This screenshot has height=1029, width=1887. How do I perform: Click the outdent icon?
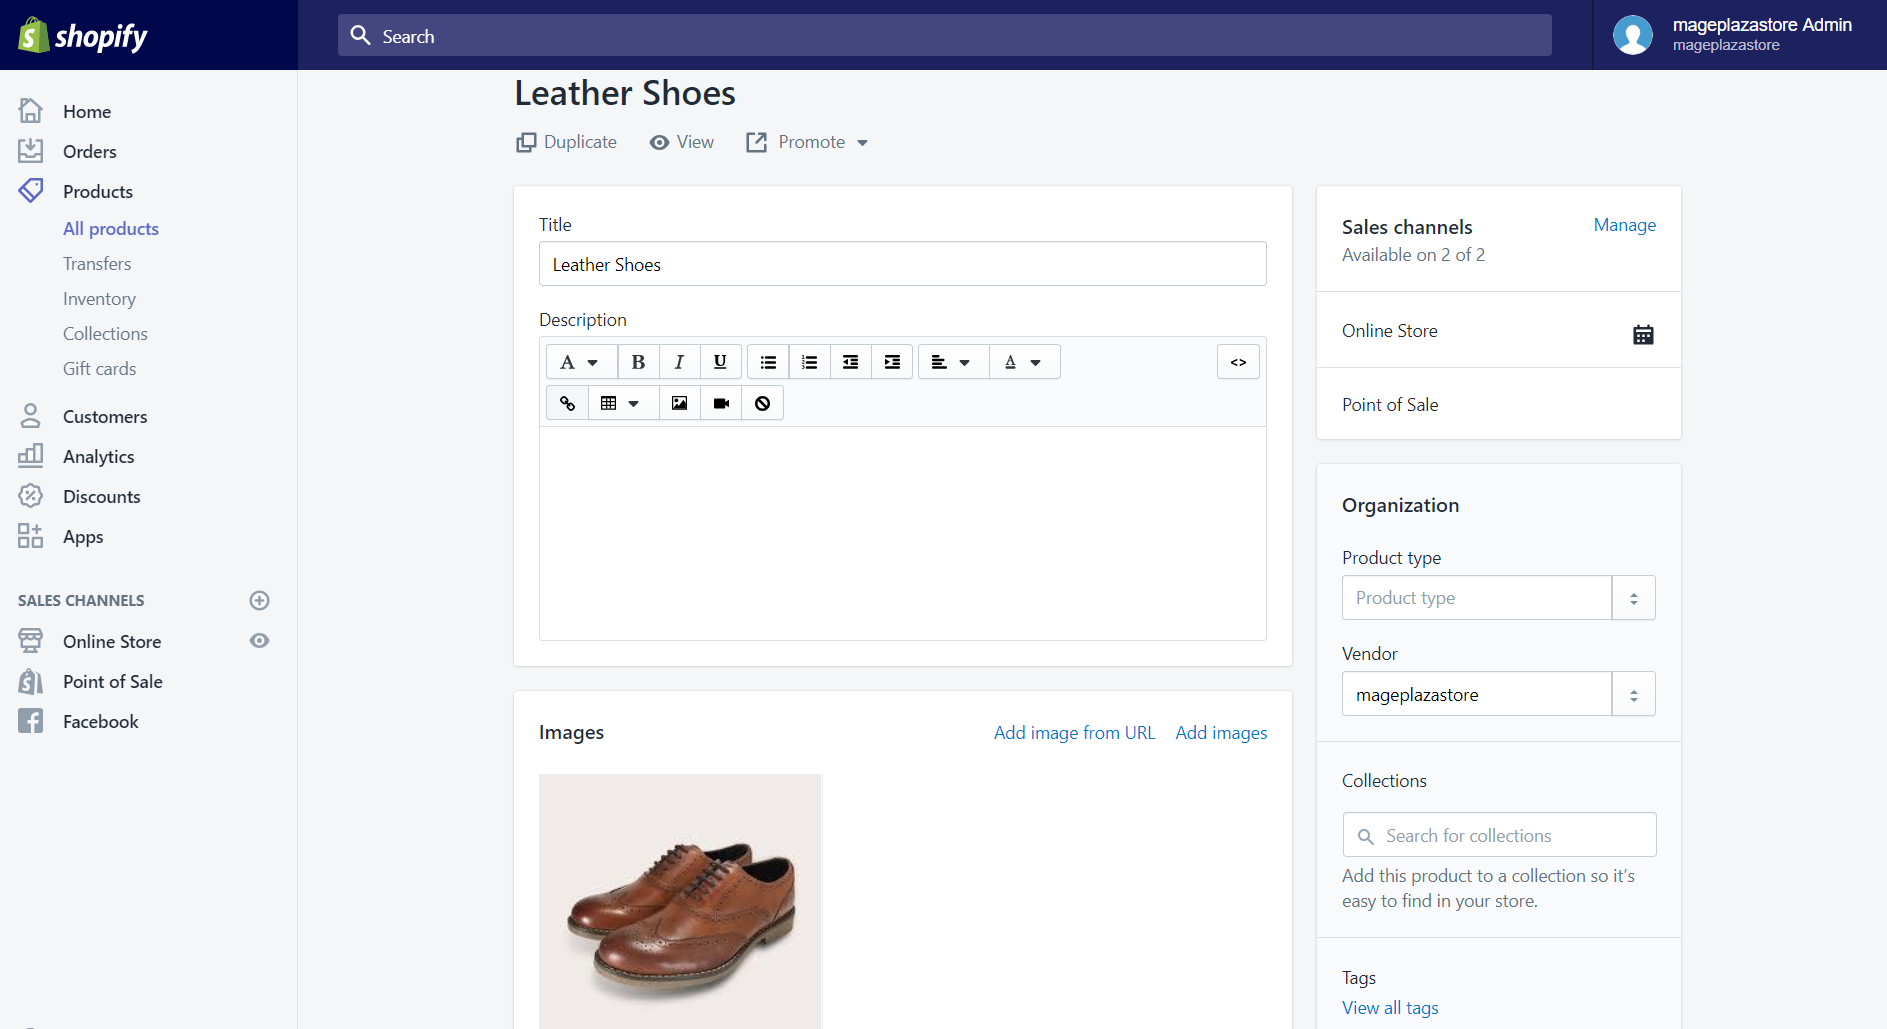[x=850, y=362]
